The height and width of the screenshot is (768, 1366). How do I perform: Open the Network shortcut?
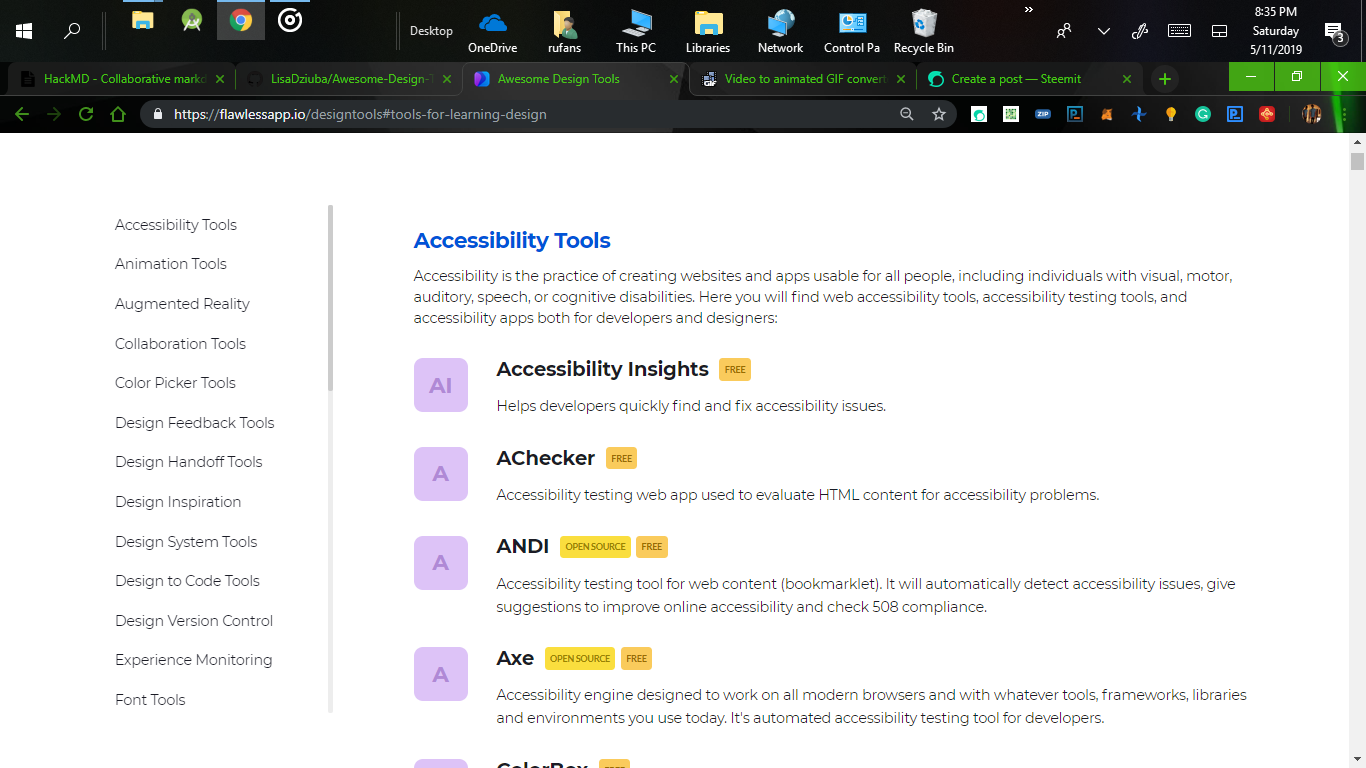coord(780,30)
